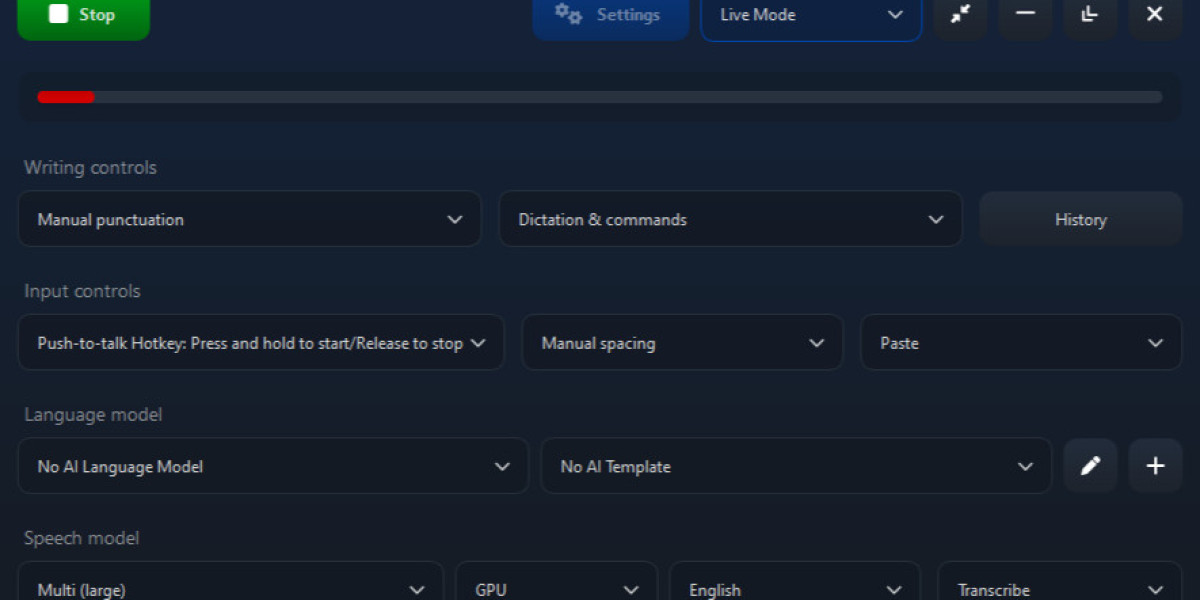Minimize the window with the dash icon

click(x=1025, y=16)
